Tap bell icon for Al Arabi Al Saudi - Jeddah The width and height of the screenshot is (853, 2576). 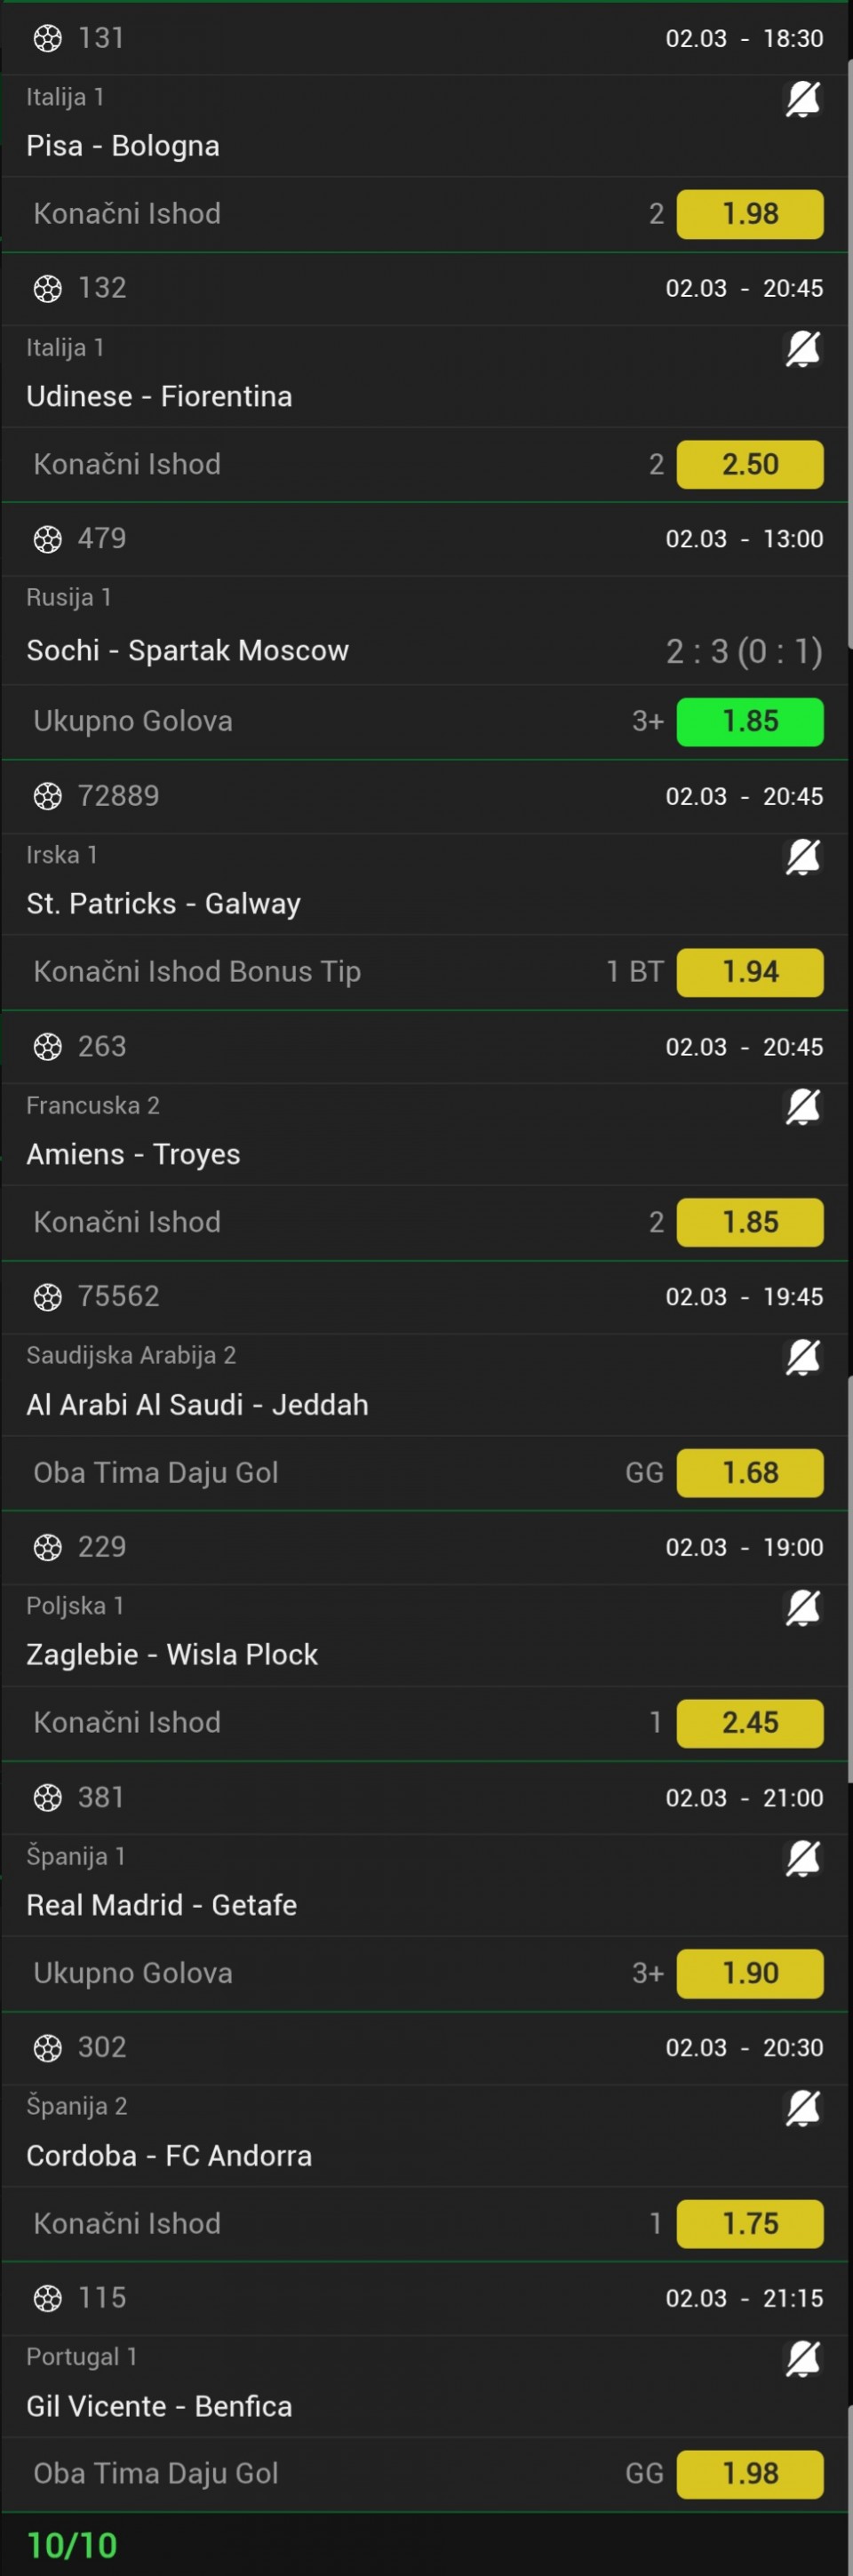click(802, 1357)
